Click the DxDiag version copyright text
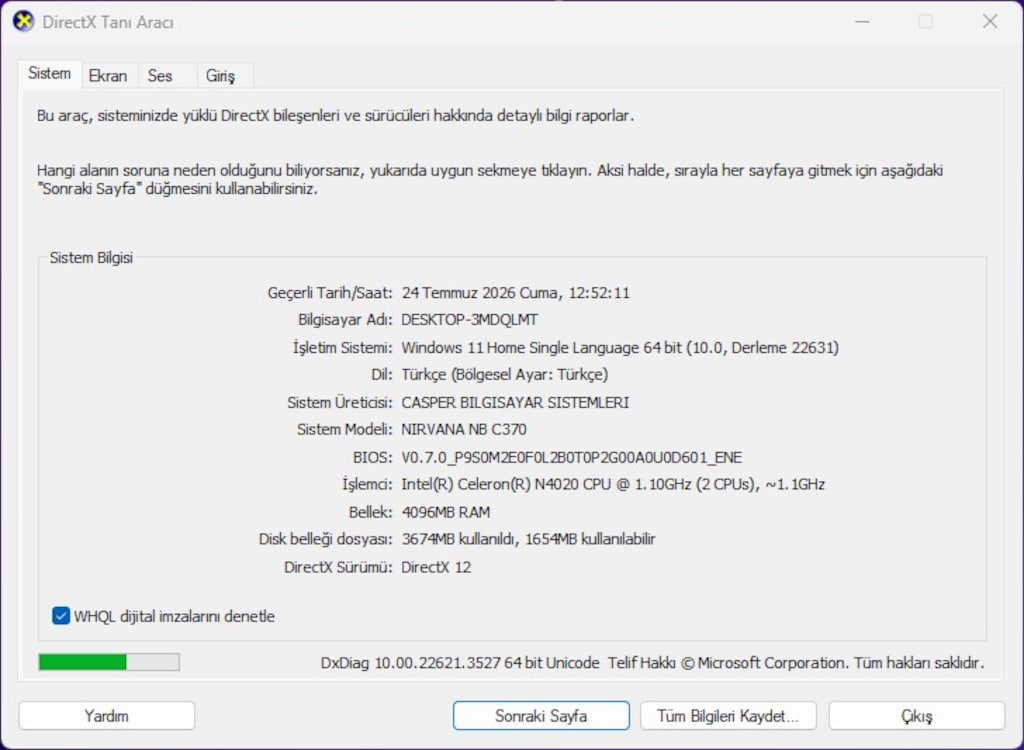The width and height of the screenshot is (1024, 750). pos(652,662)
